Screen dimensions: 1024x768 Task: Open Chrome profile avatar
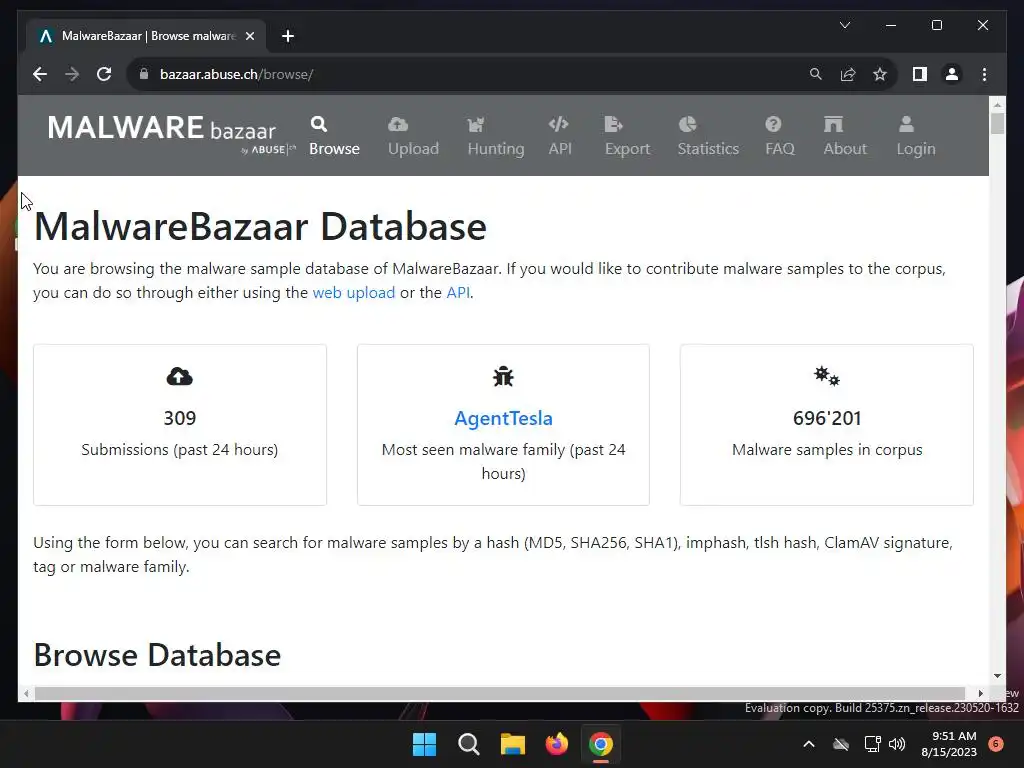[952, 74]
